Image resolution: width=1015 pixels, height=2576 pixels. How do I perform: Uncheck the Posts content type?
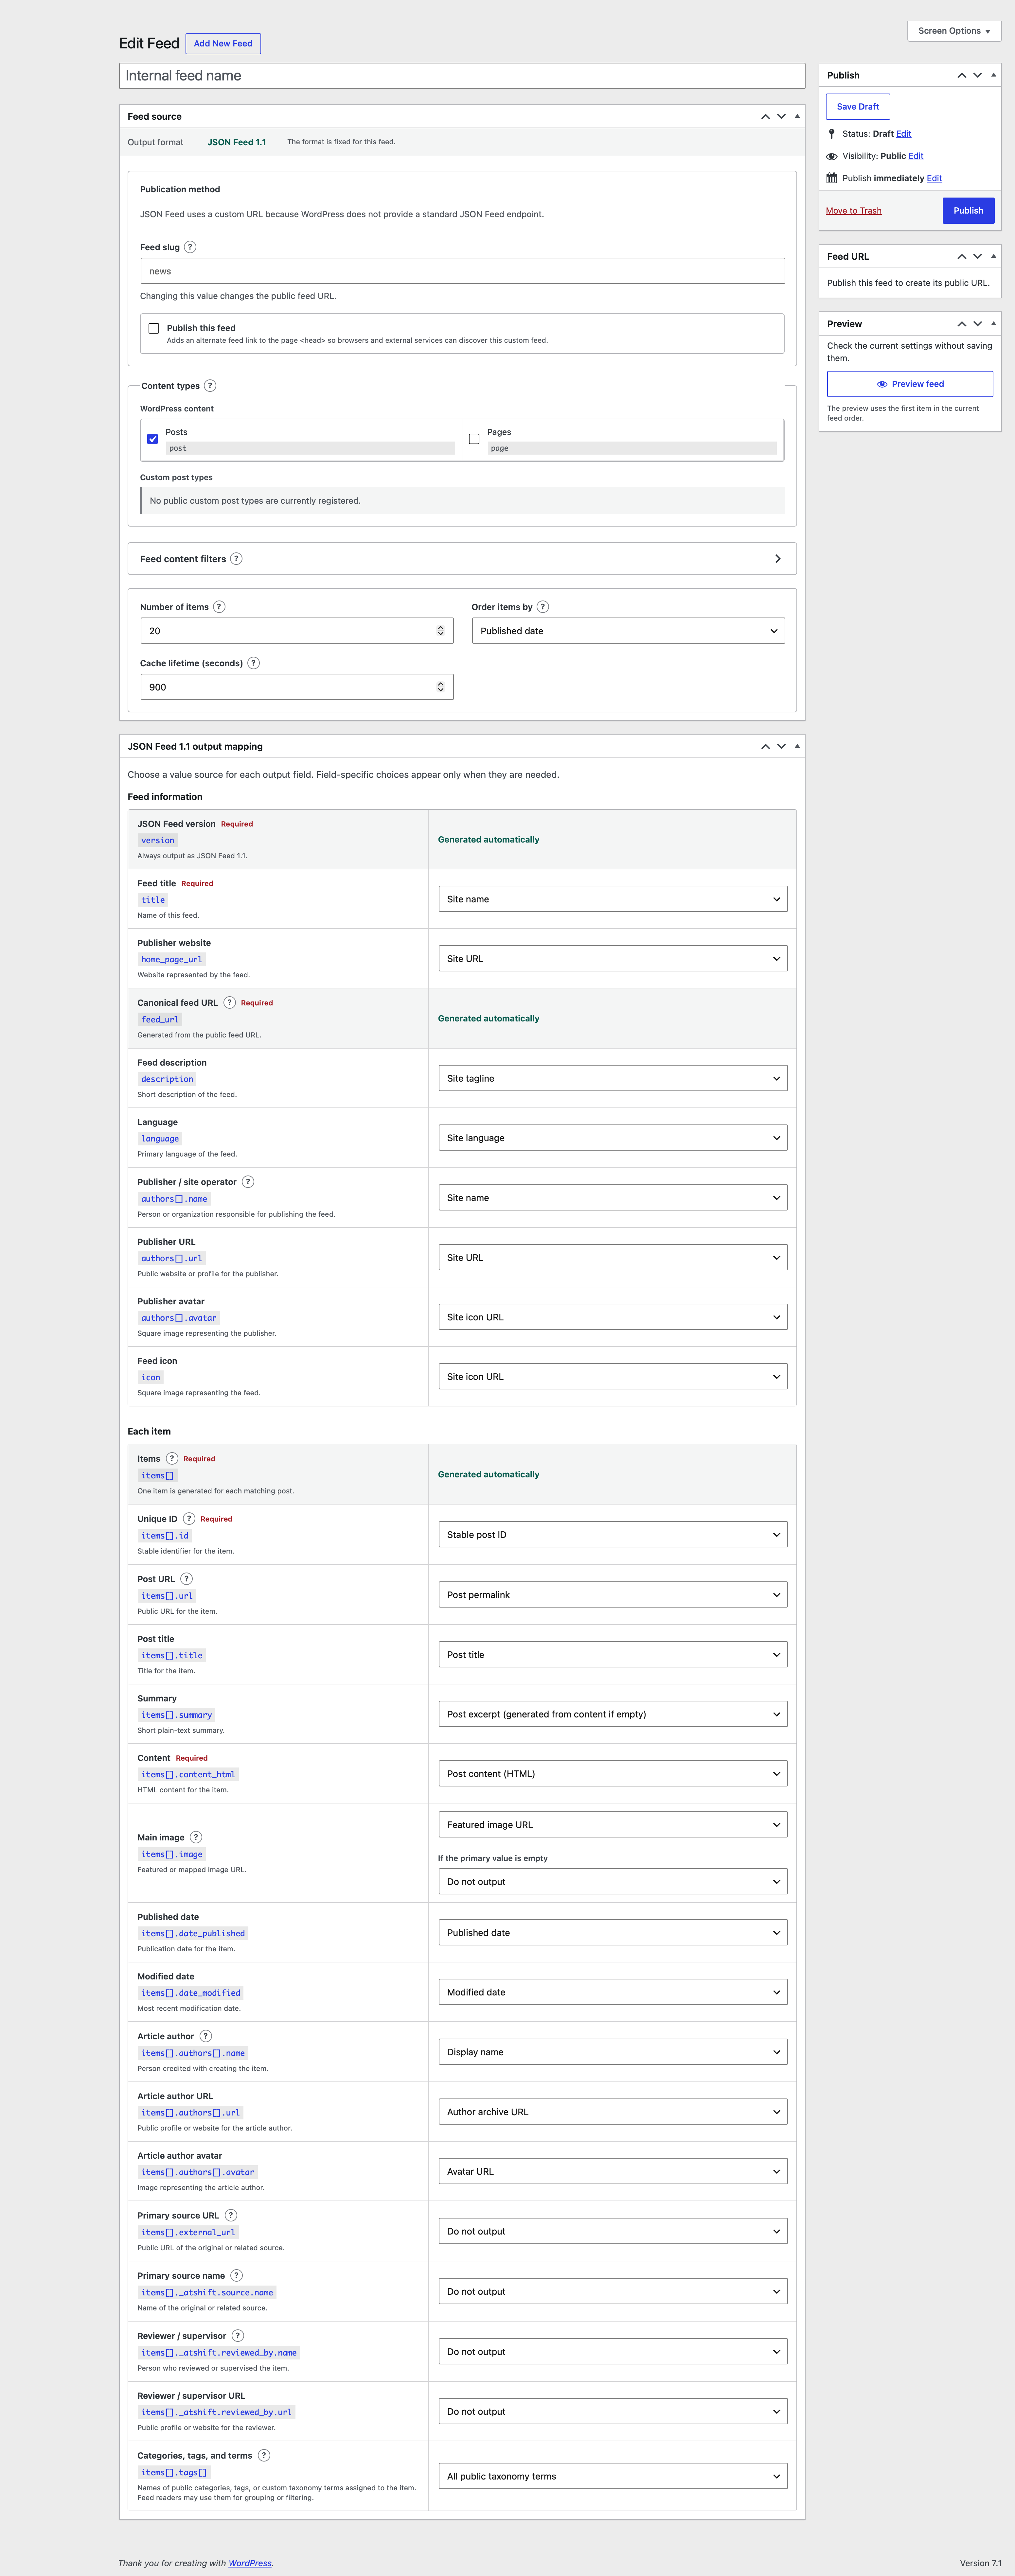coord(153,439)
